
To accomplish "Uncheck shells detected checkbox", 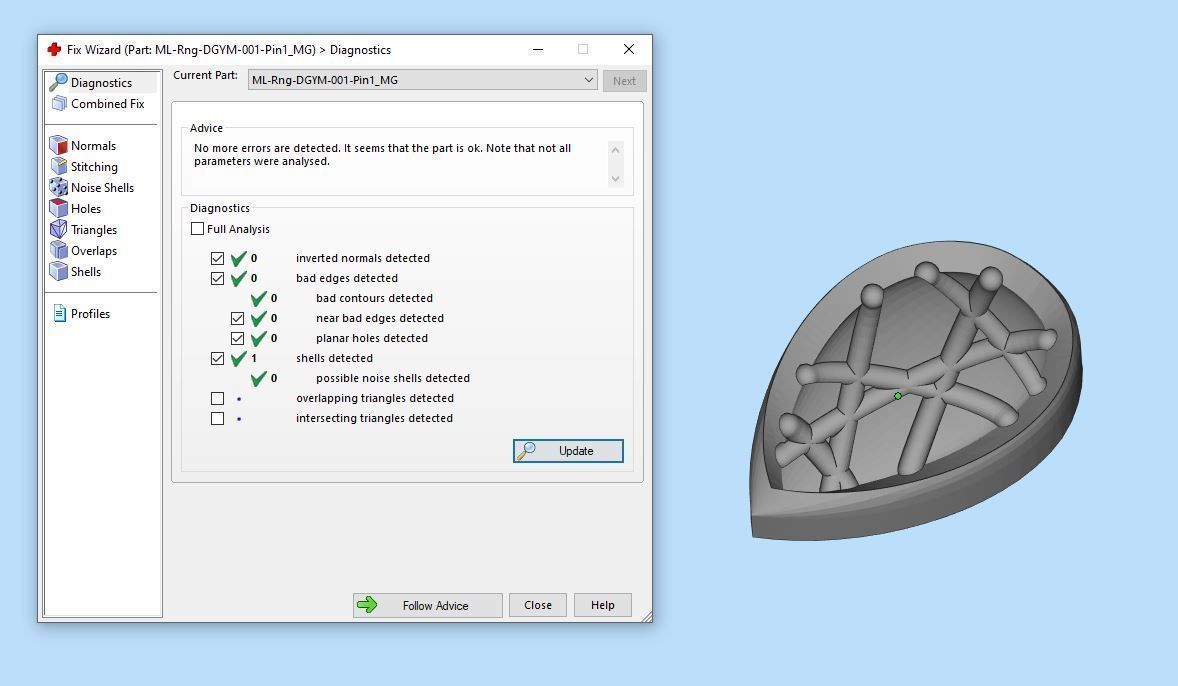I will (218, 358).
